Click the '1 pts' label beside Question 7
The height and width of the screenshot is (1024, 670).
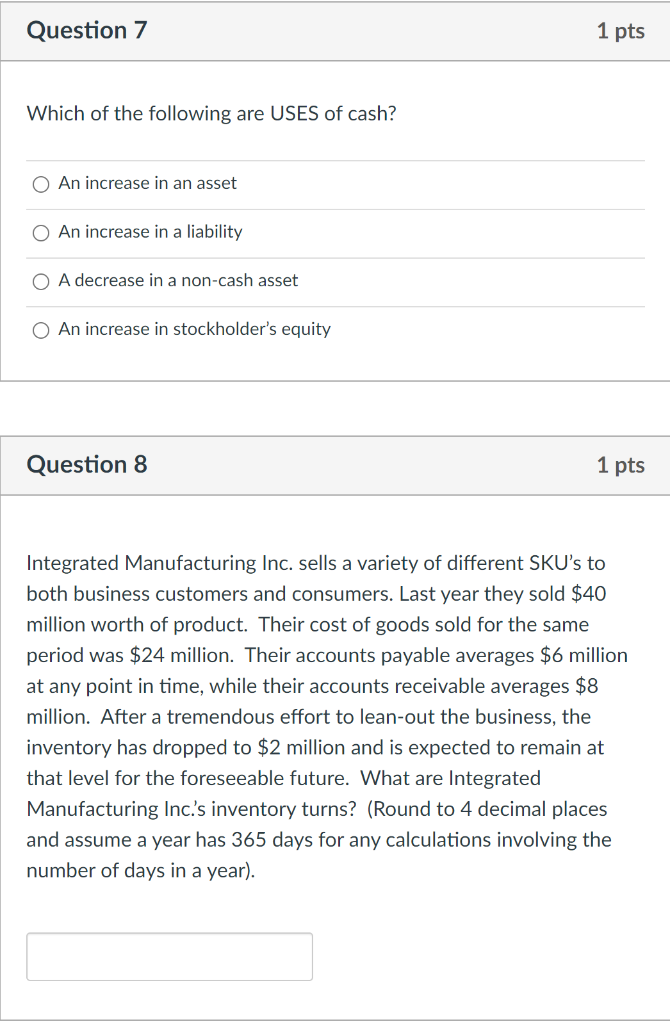[620, 30]
